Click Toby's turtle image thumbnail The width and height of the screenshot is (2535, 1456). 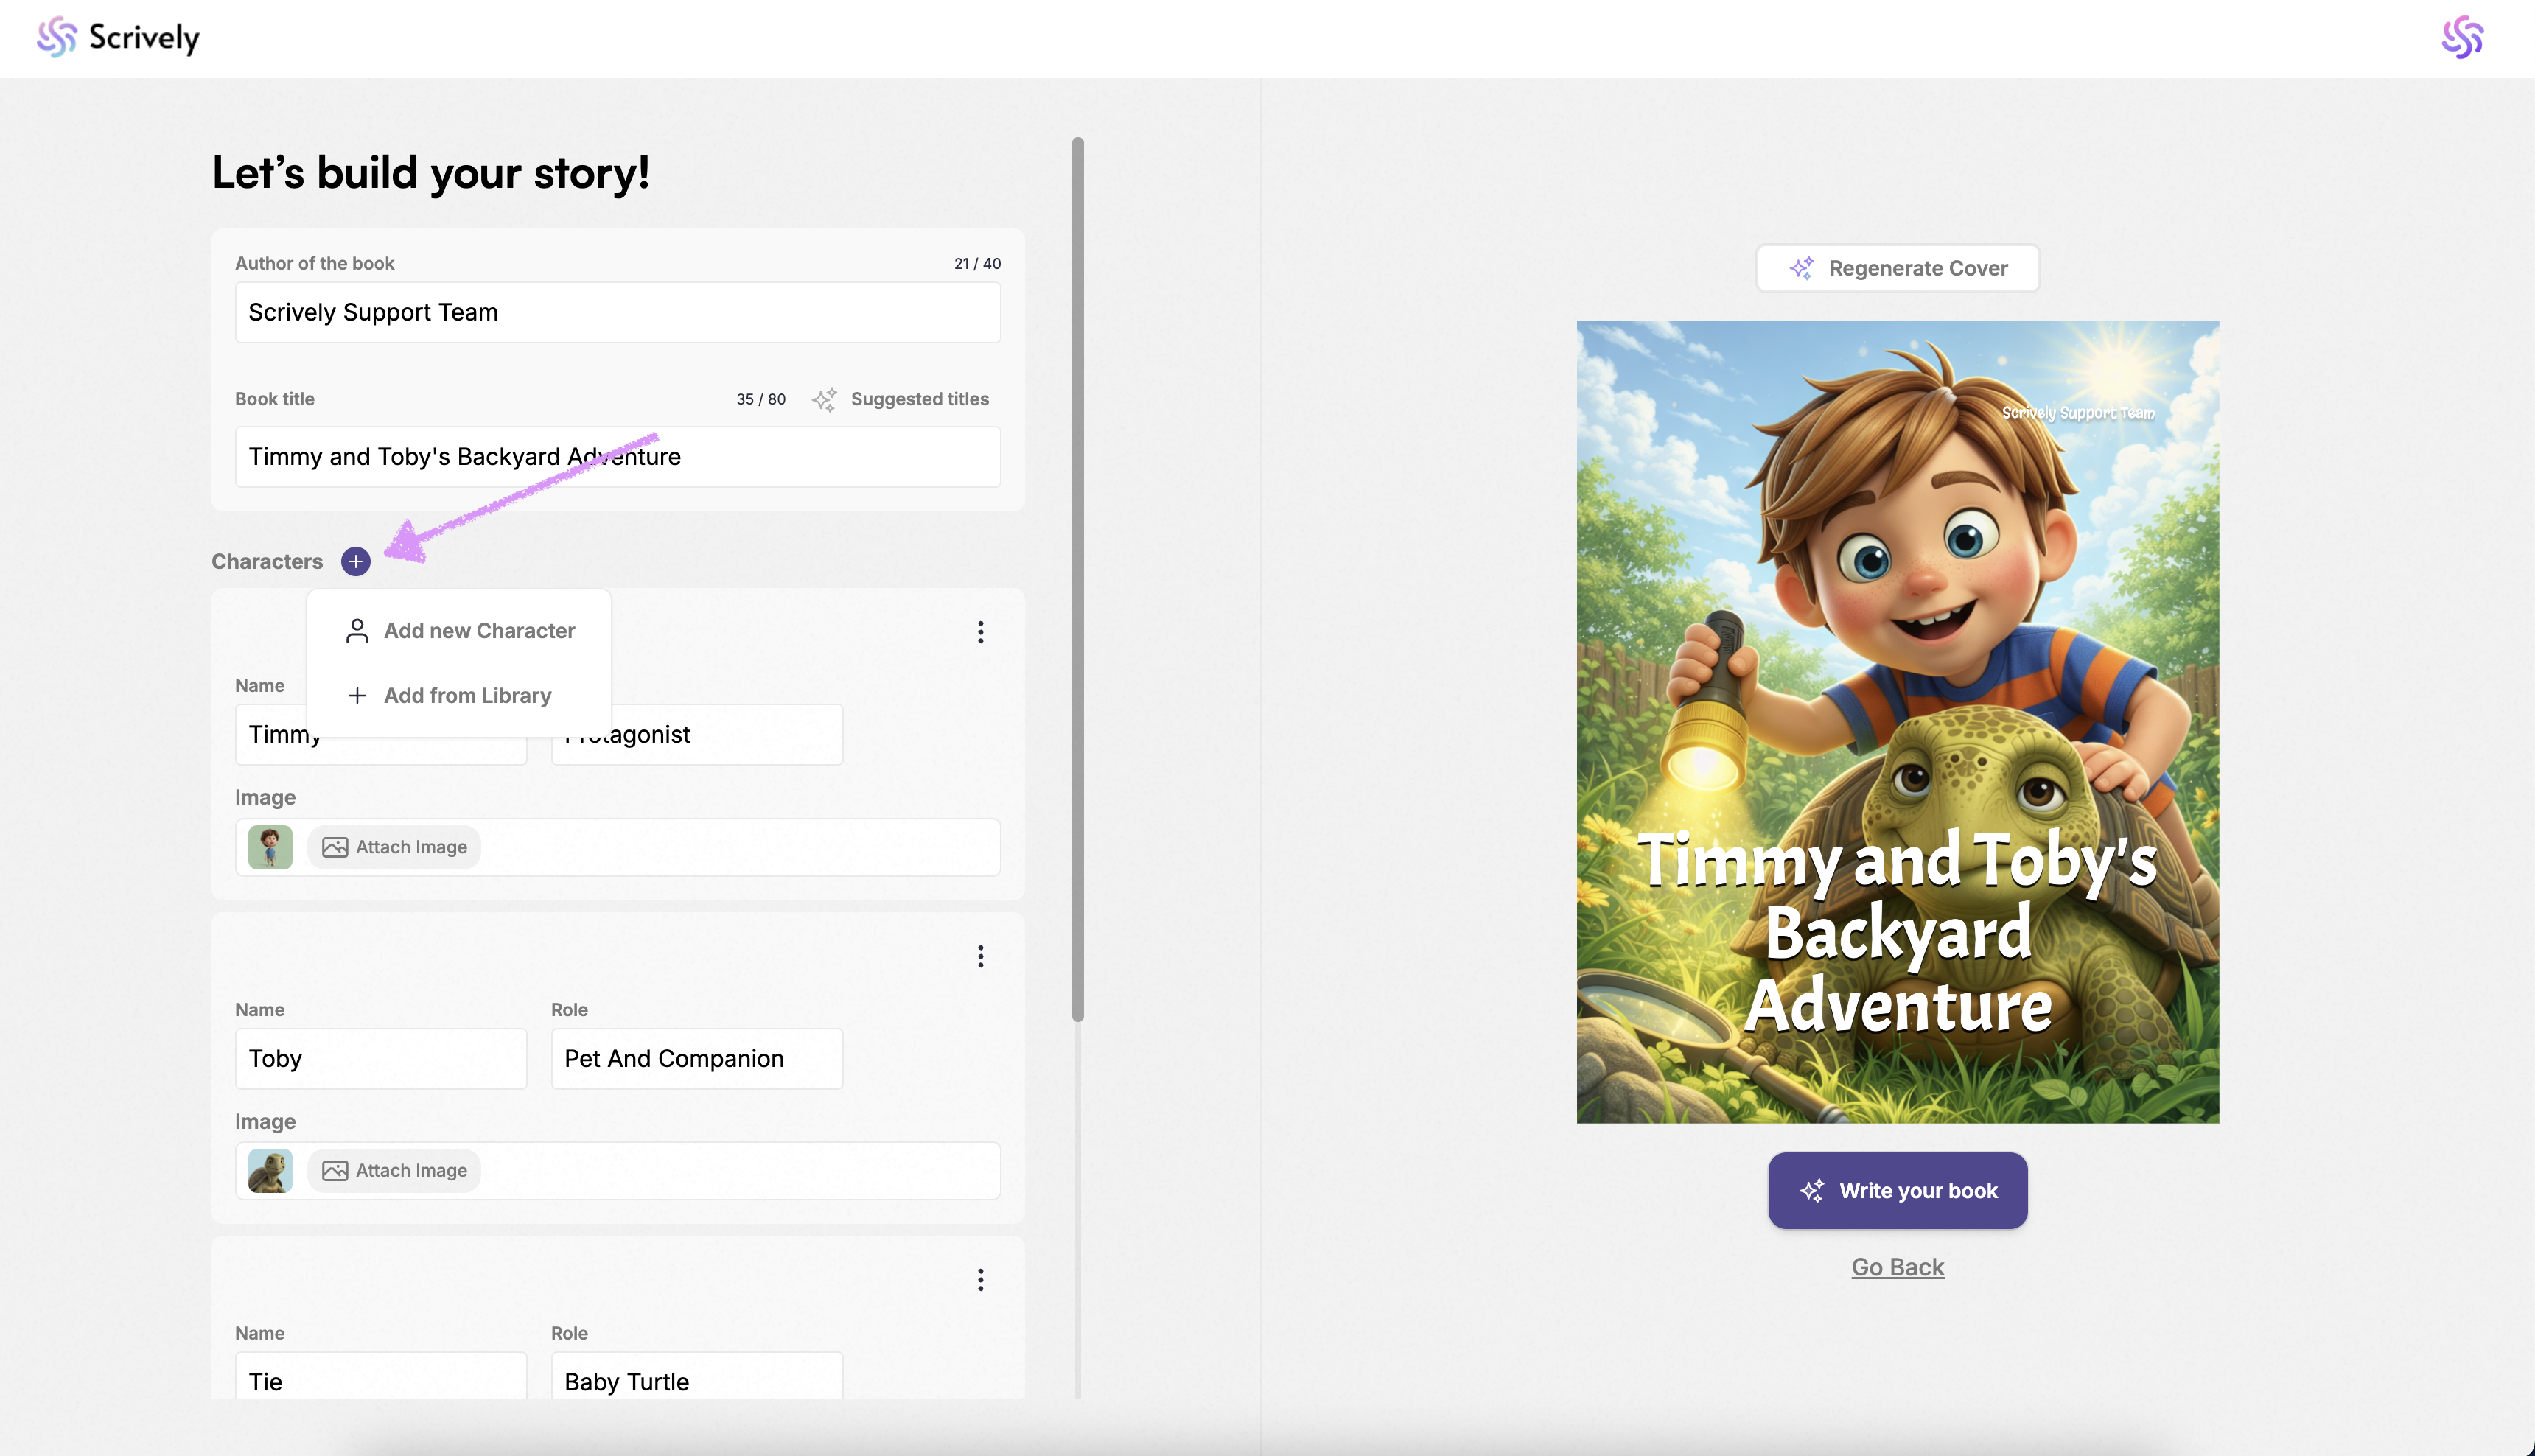(x=270, y=1171)
